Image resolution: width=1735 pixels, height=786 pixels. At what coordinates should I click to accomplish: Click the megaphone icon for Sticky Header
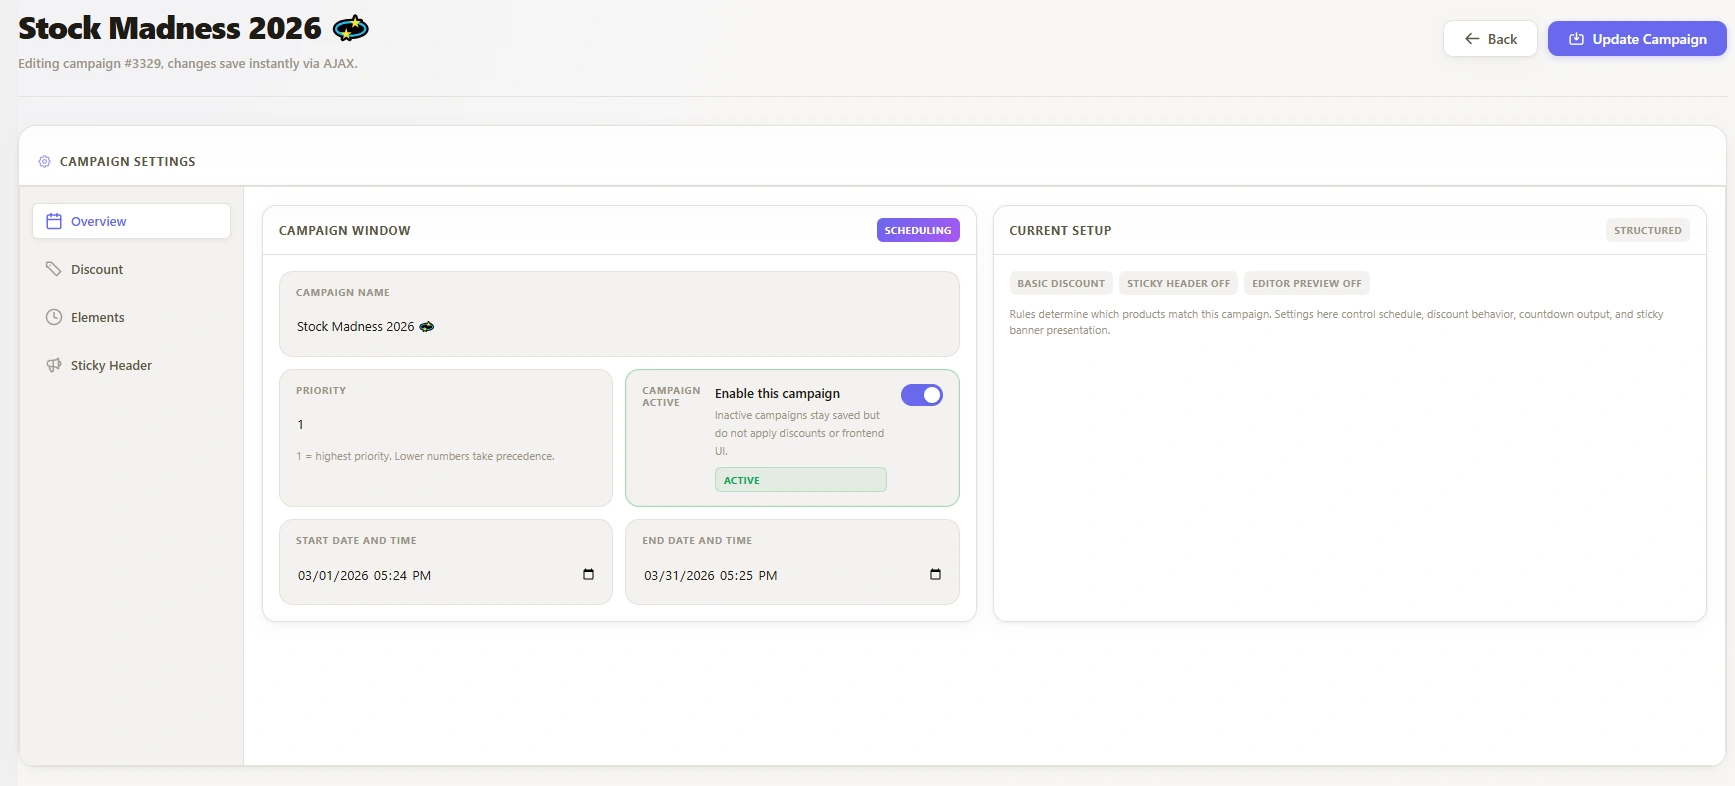[54, 365]
